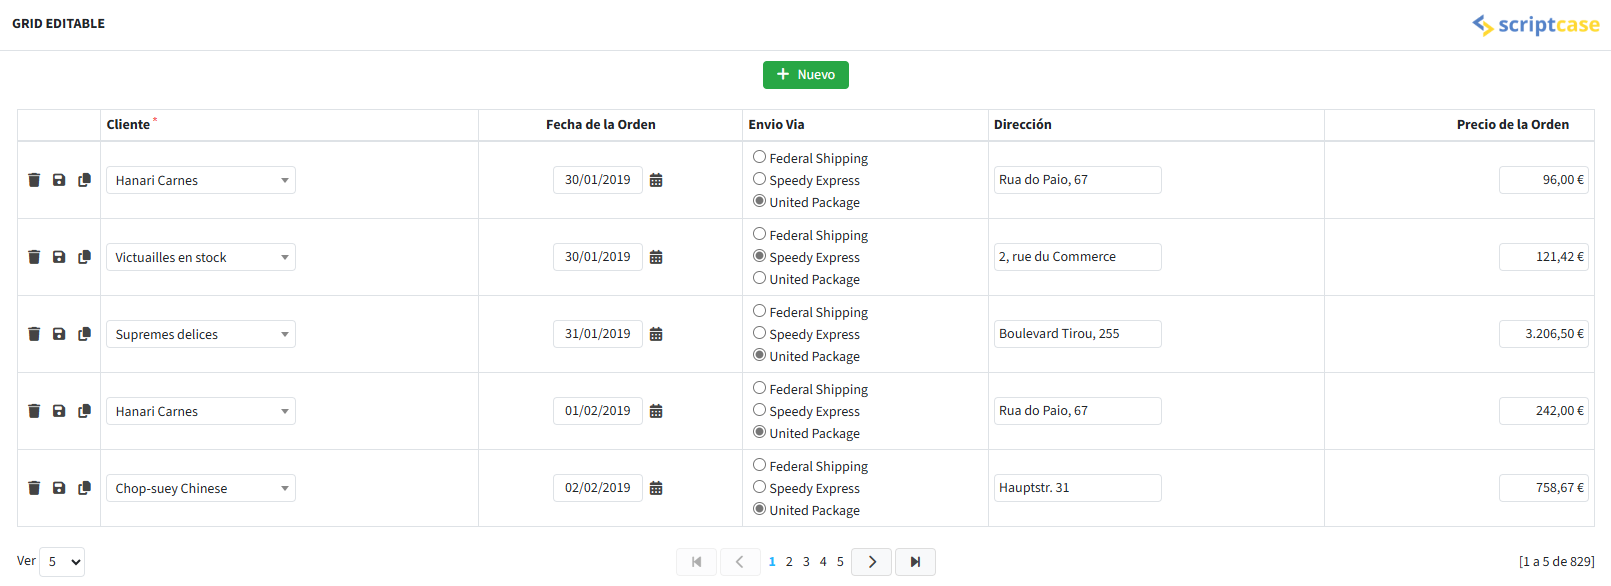This screenshot has height=586, width=1611.
Task: Return to the first page
Action: (696, 561)
